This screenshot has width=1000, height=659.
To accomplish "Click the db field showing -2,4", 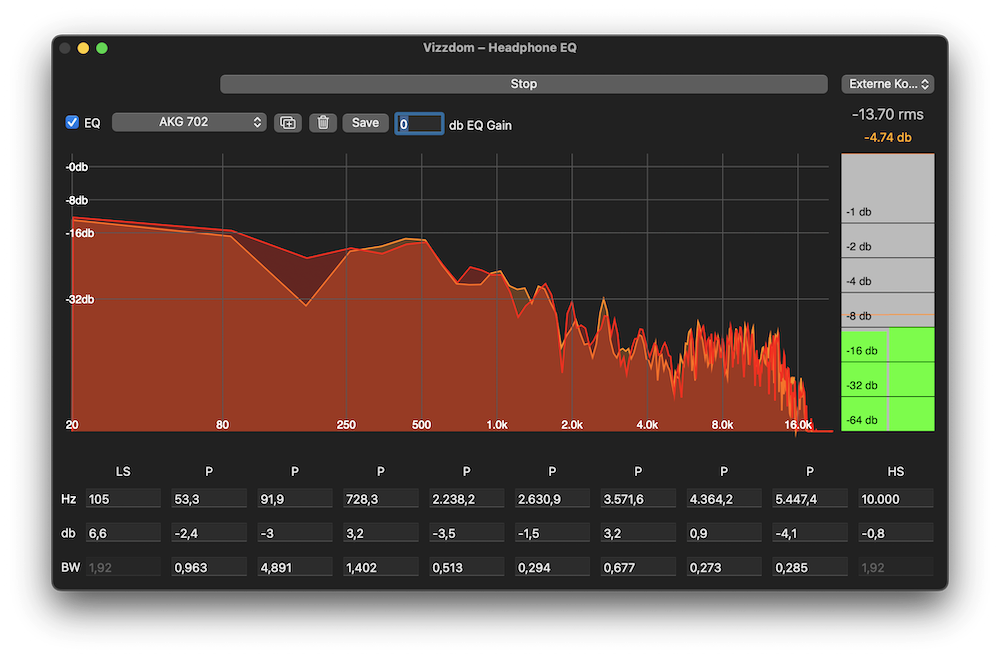I will [x=209, y=533].
